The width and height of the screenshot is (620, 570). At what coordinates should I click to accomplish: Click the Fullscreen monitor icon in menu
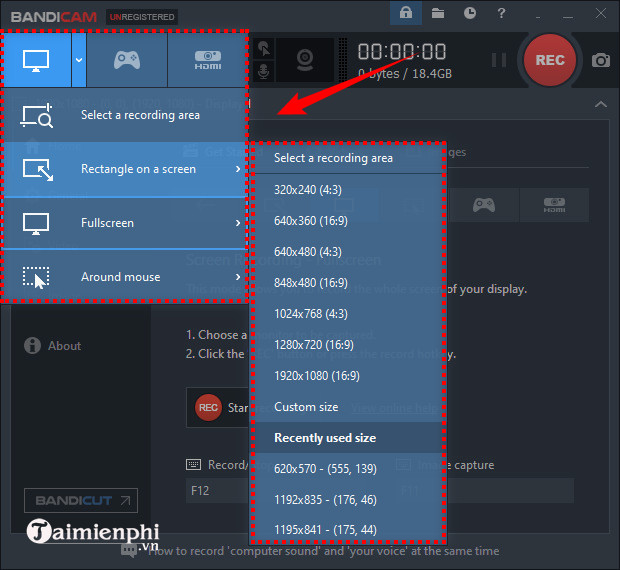(x=36, y=223)
